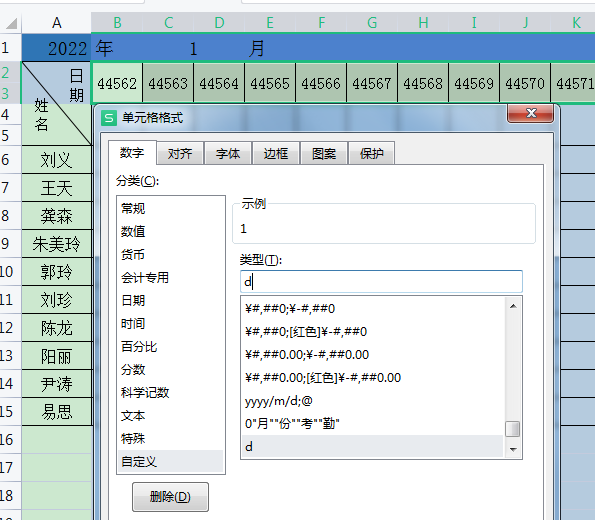The image size is (595, 520).
Task: Click the name cell 阳丽
Action: [57, 356]
